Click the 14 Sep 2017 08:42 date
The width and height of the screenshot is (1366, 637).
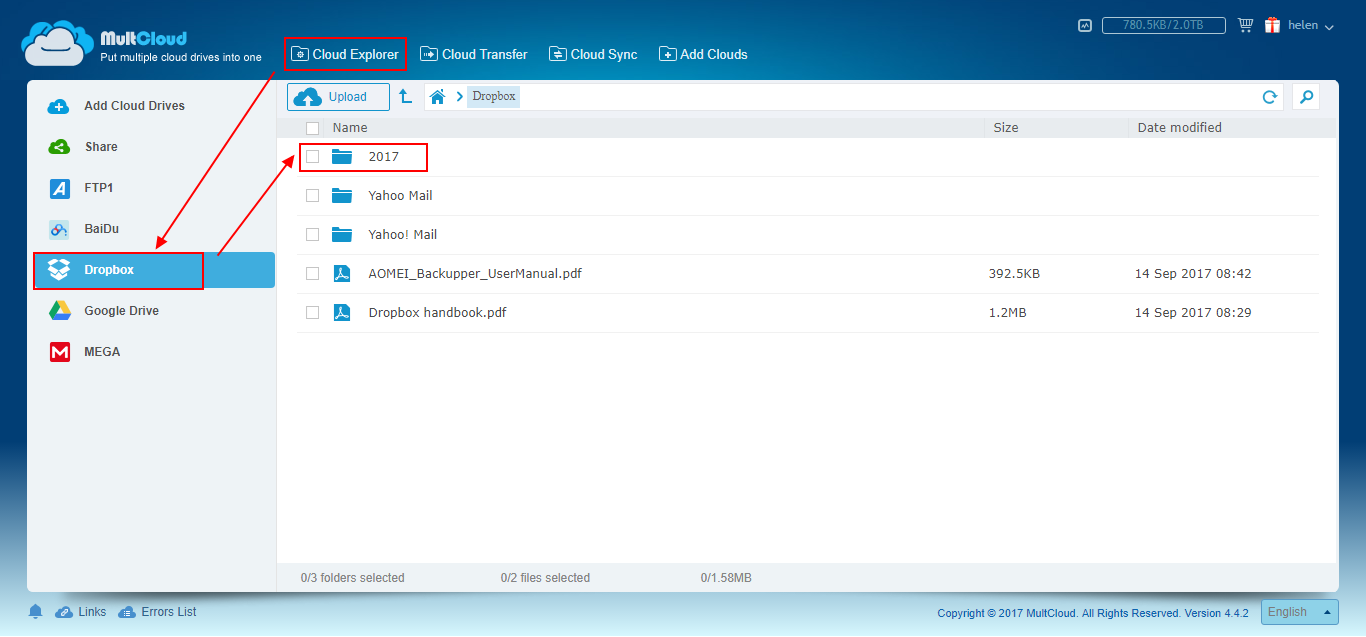click(x=1193, y=274)
